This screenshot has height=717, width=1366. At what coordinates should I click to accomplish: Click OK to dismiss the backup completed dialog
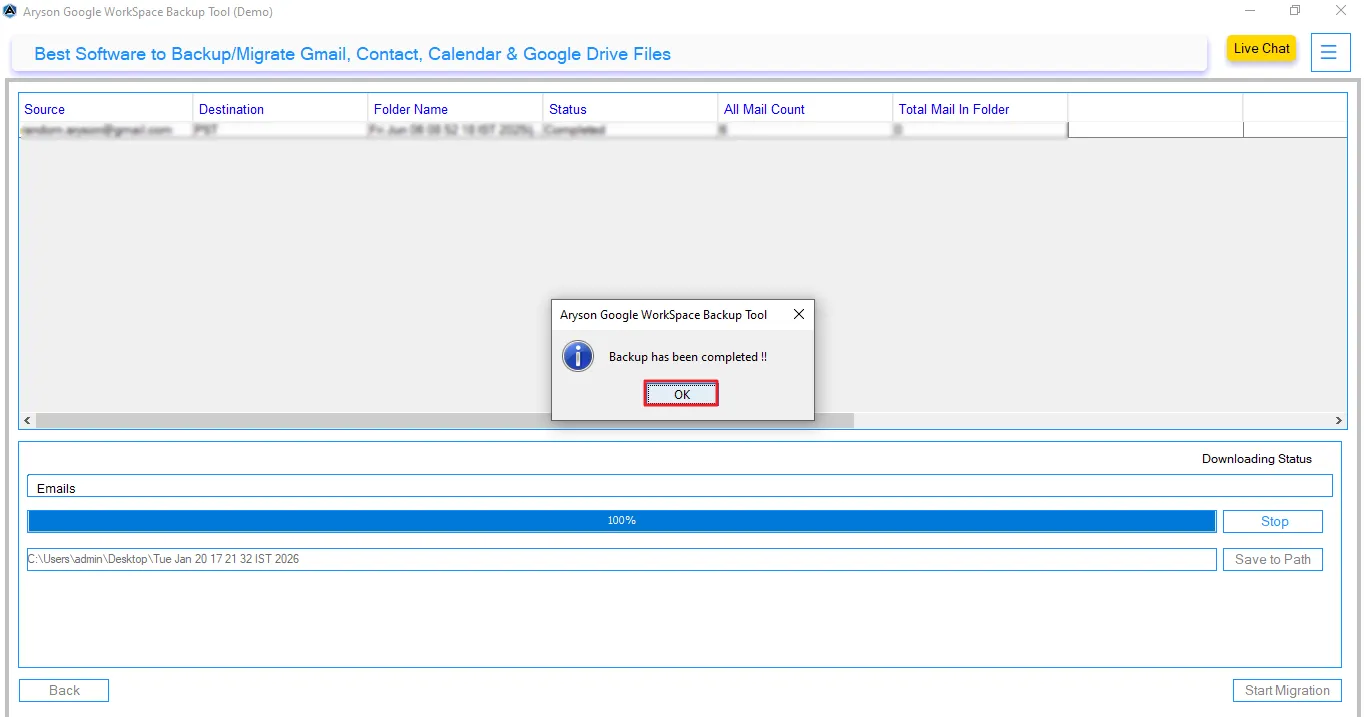(x=681, y=393)
